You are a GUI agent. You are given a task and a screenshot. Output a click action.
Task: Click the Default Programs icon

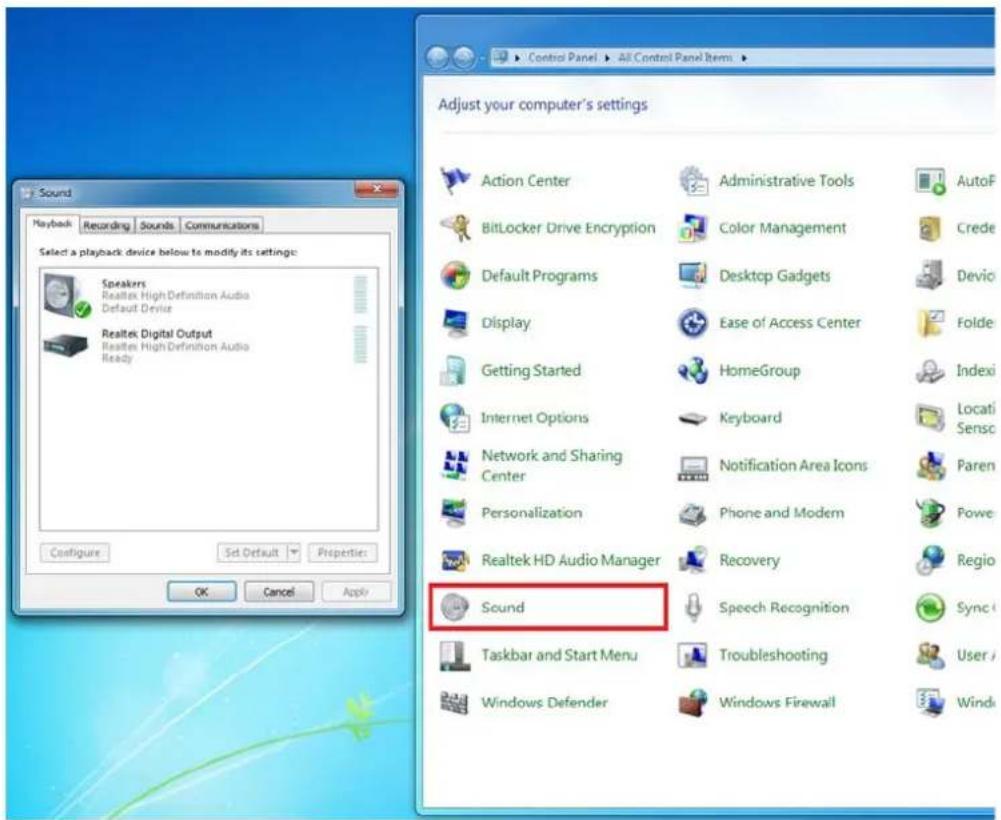pyautogui.click(x=455, y=276)
